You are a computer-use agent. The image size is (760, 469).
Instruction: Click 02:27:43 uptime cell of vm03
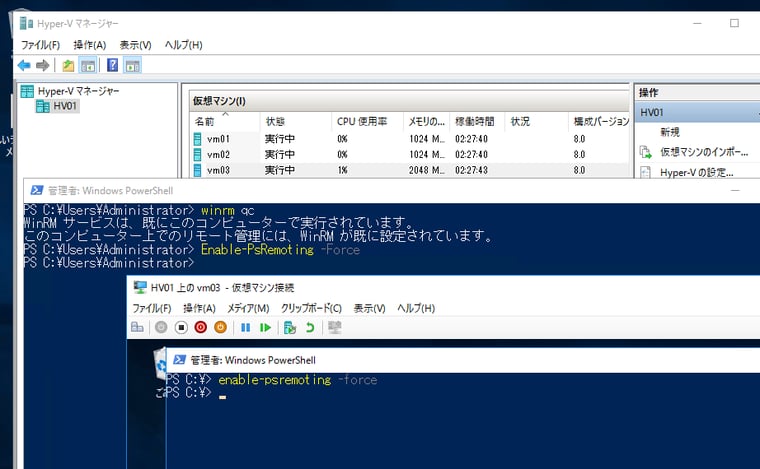(x=471, y=170)
